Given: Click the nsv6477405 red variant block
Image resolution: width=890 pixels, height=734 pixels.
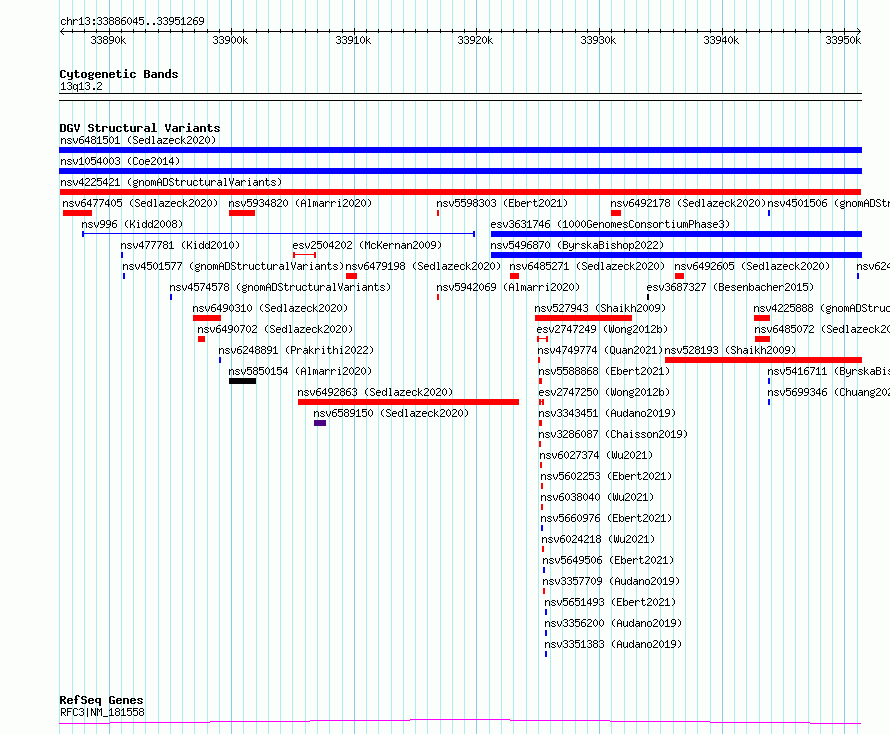Looking at the screenshot, I should click(77, 213).
